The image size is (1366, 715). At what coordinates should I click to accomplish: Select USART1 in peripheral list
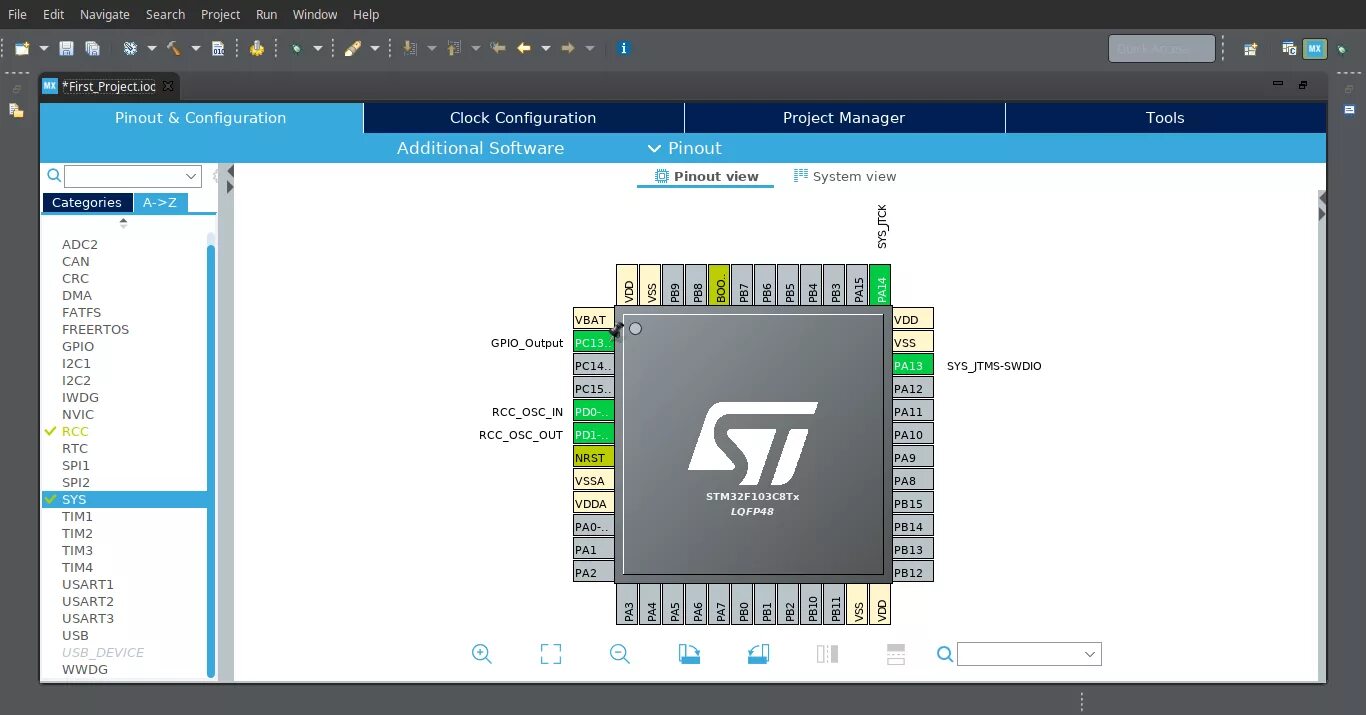point(88,584)
